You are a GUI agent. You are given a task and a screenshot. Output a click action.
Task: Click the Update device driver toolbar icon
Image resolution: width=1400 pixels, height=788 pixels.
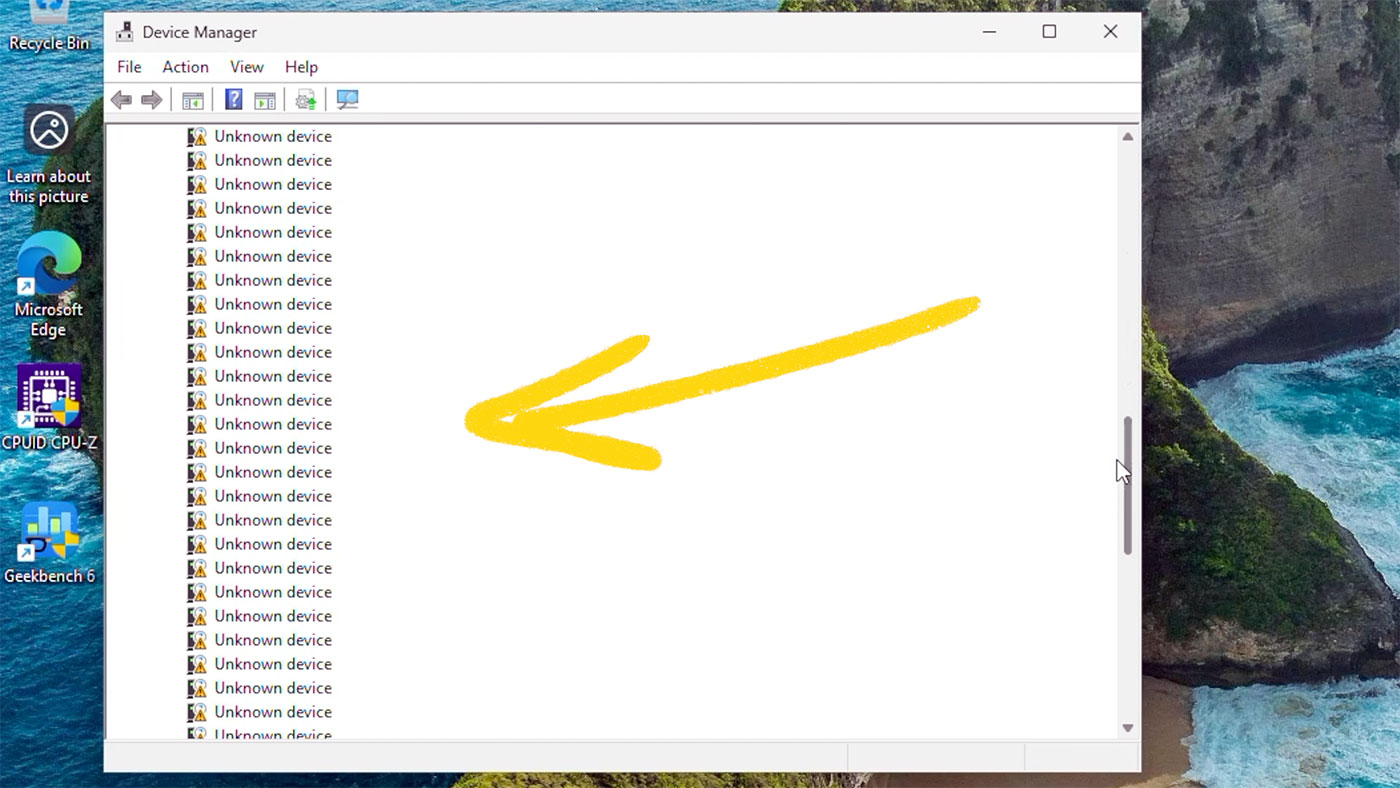[306, 100]
